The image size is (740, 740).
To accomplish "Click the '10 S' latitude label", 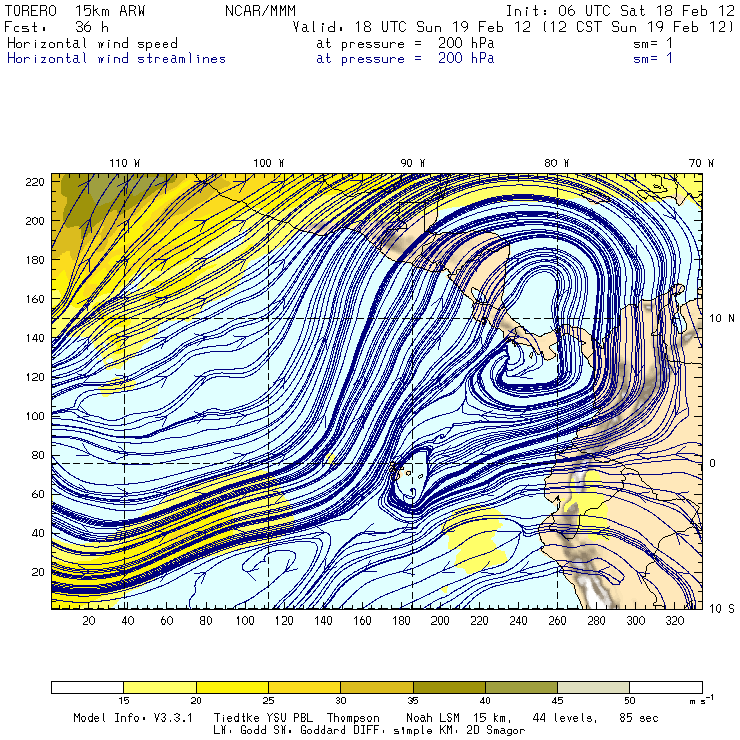I will coord(722,609).
